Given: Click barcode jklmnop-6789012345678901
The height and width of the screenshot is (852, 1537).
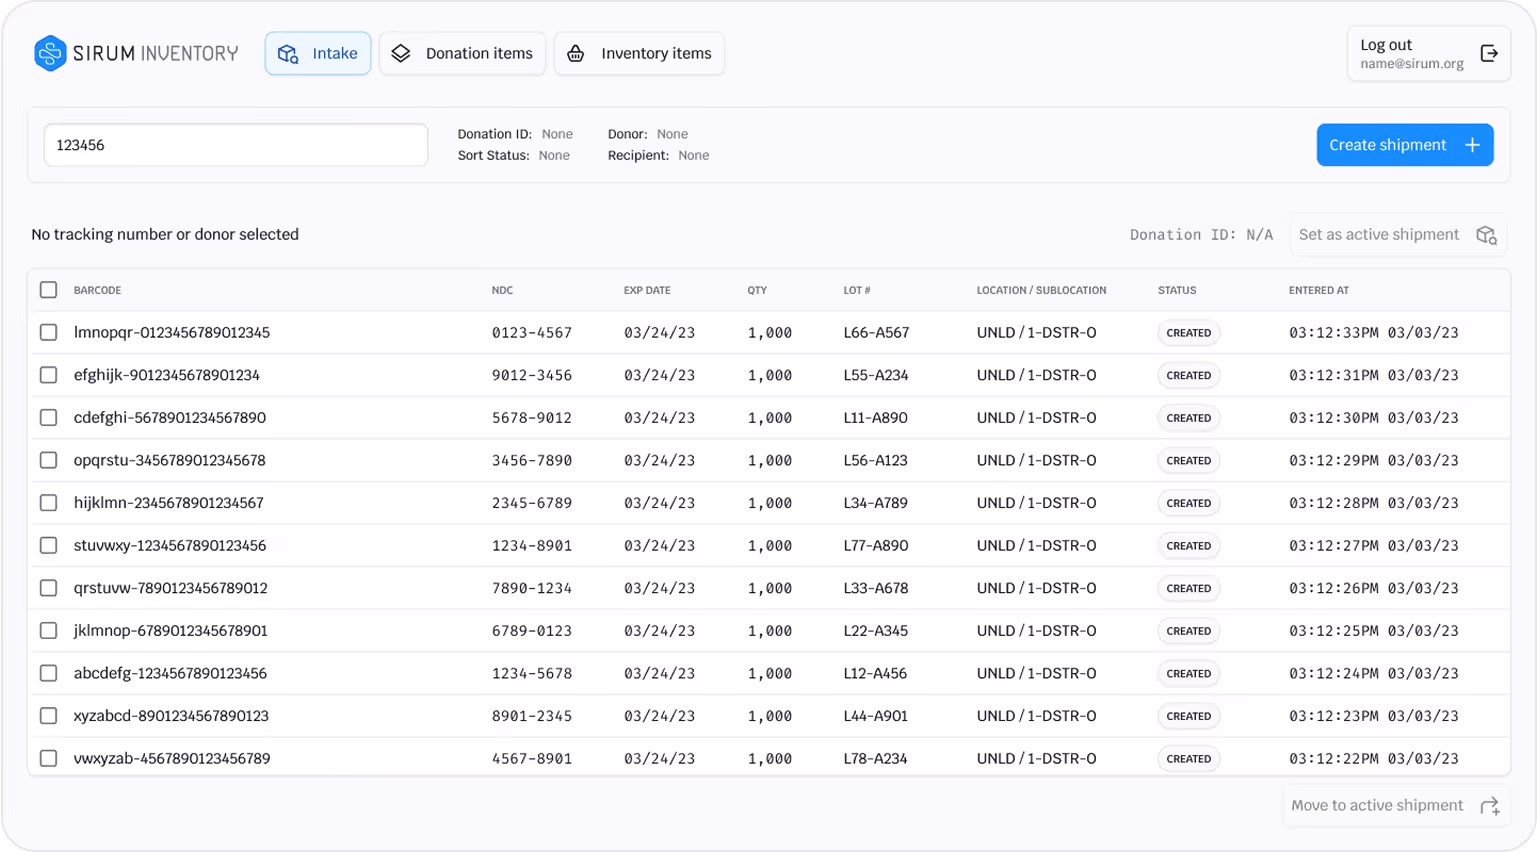Looking at the screenshot, I should click(170, 630).
